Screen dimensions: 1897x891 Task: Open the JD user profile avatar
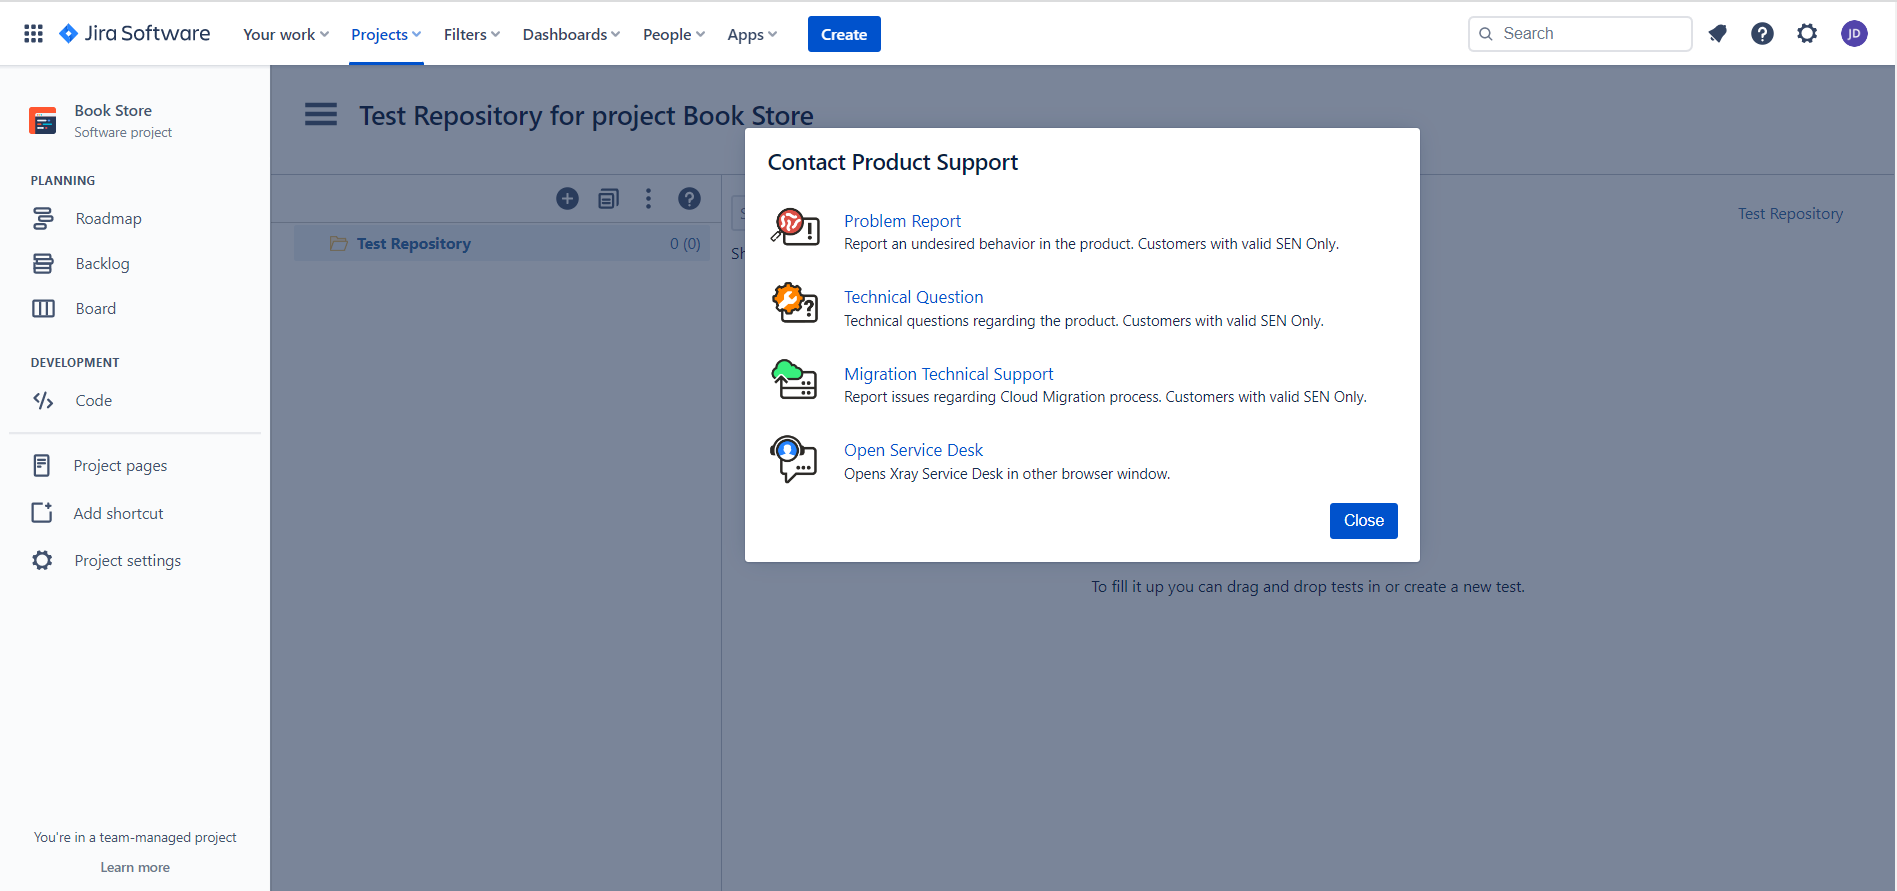coord(1854,34)
